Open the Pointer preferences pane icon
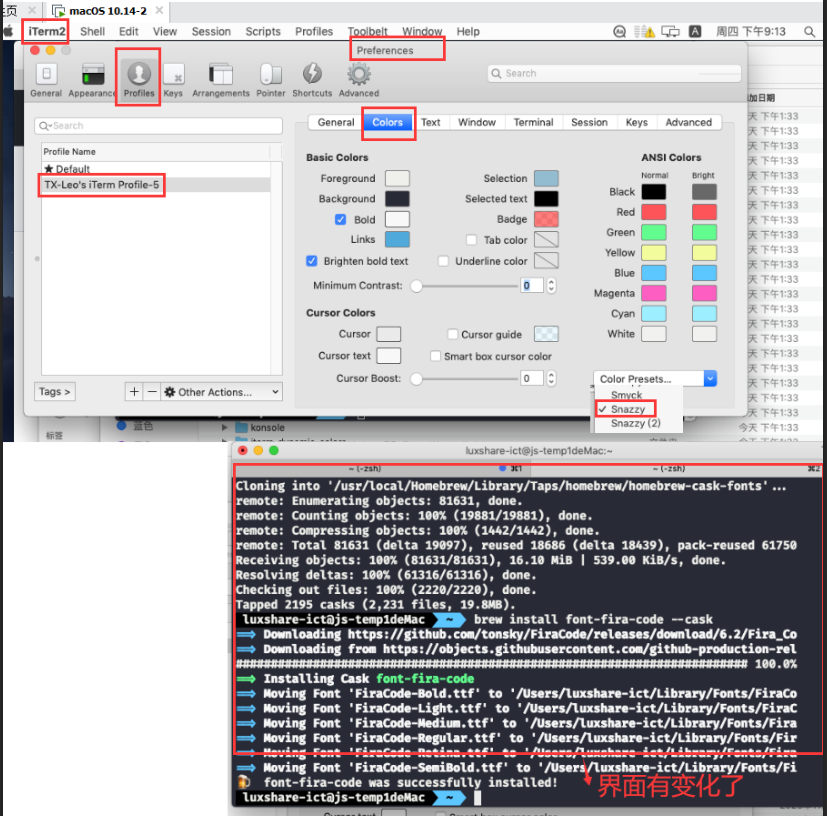The image size is (827, 816). click(271, 74)
